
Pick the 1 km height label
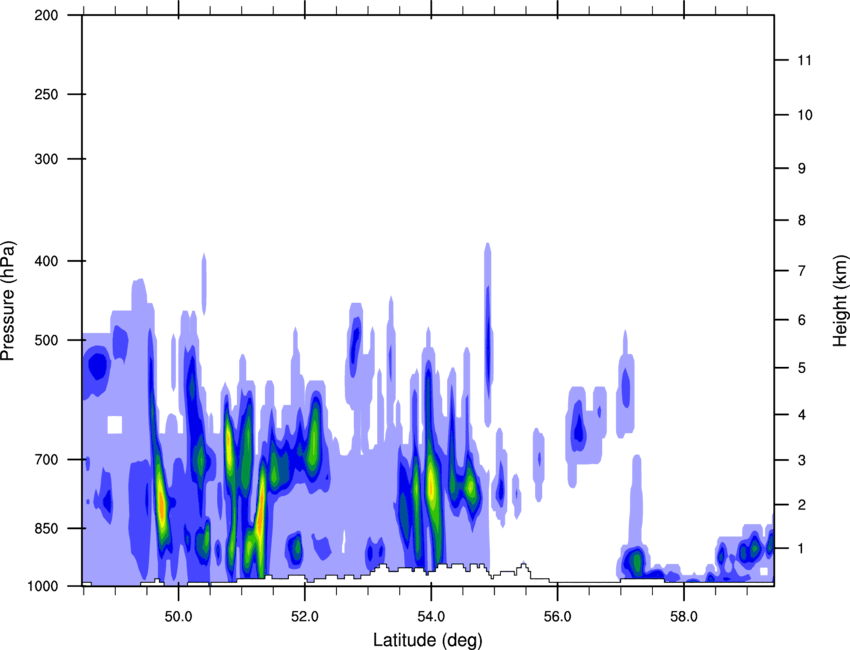802,549
